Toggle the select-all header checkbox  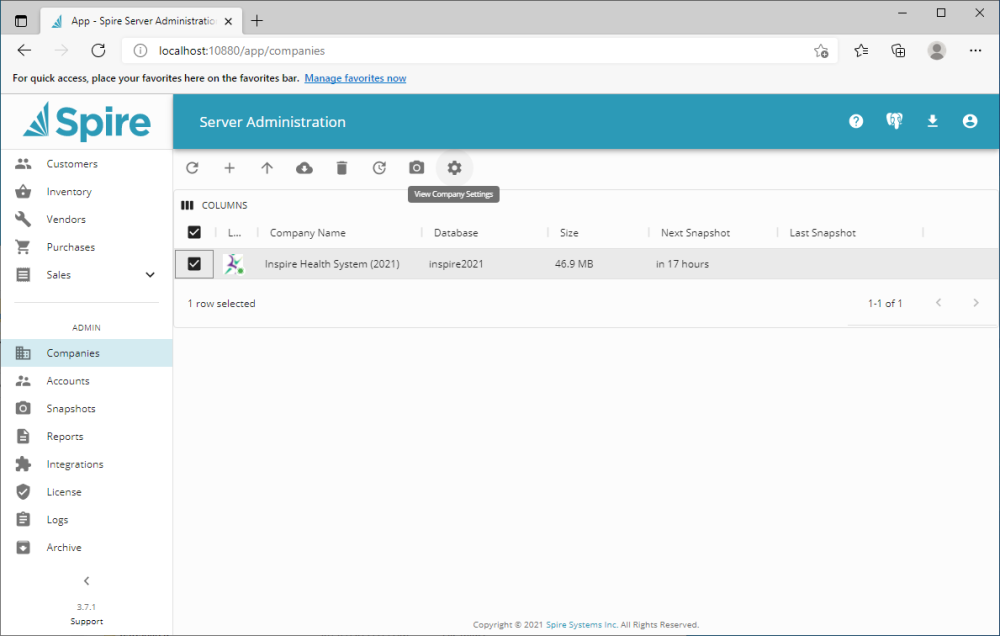point(195,232)
